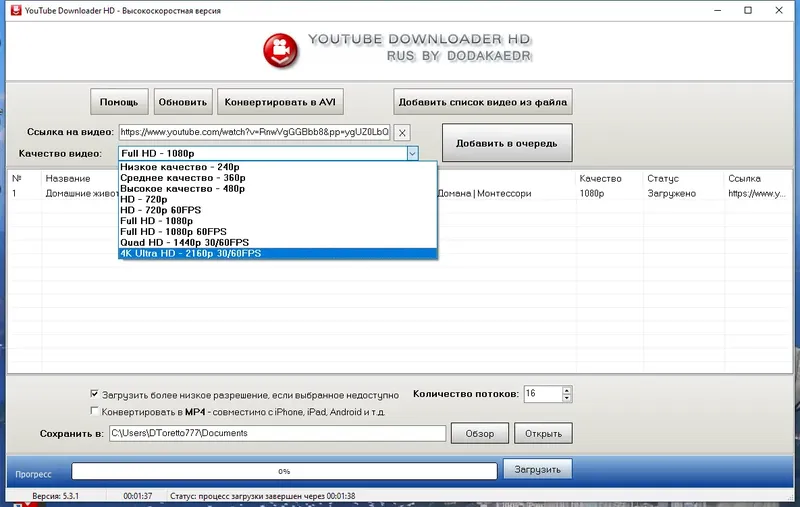Click the Full HD - 1080p combo box field
The image size is (800, 507).
click(262, 153)
